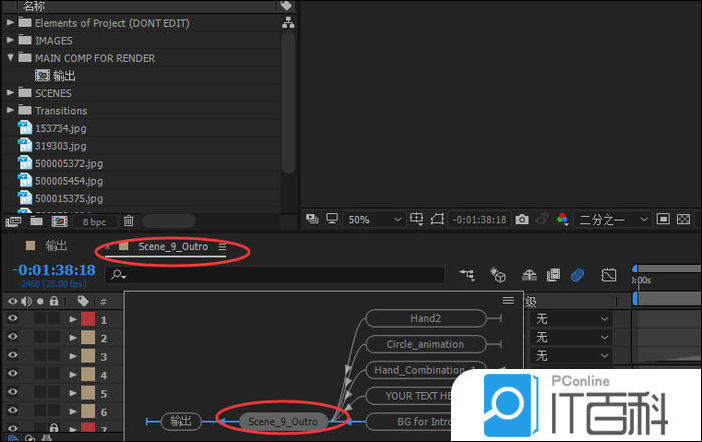Open parent dropdown 无 for layer 1
The width and height of the screenshot is (702, 442).
click(571, 319)
